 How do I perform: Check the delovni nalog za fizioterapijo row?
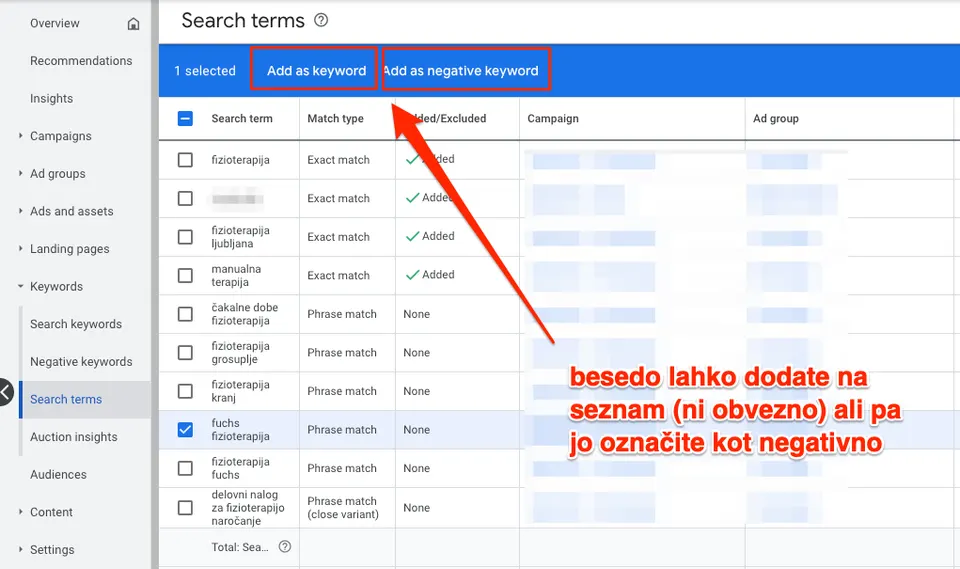click(x=185, y=508)
